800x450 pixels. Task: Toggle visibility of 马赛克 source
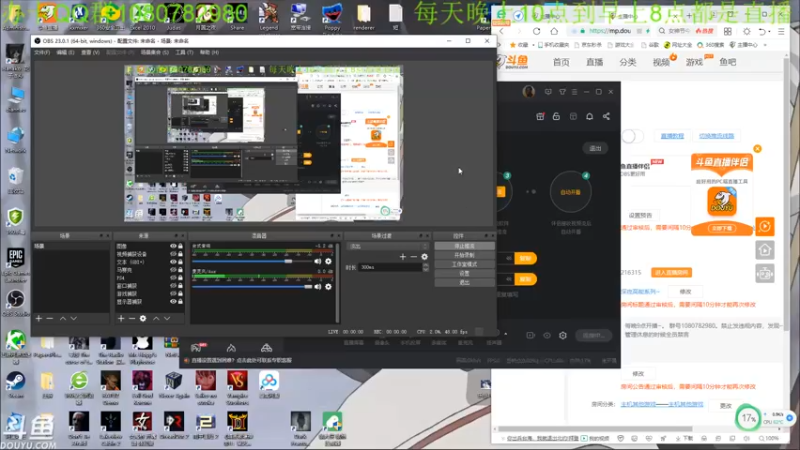click(173, 270)
